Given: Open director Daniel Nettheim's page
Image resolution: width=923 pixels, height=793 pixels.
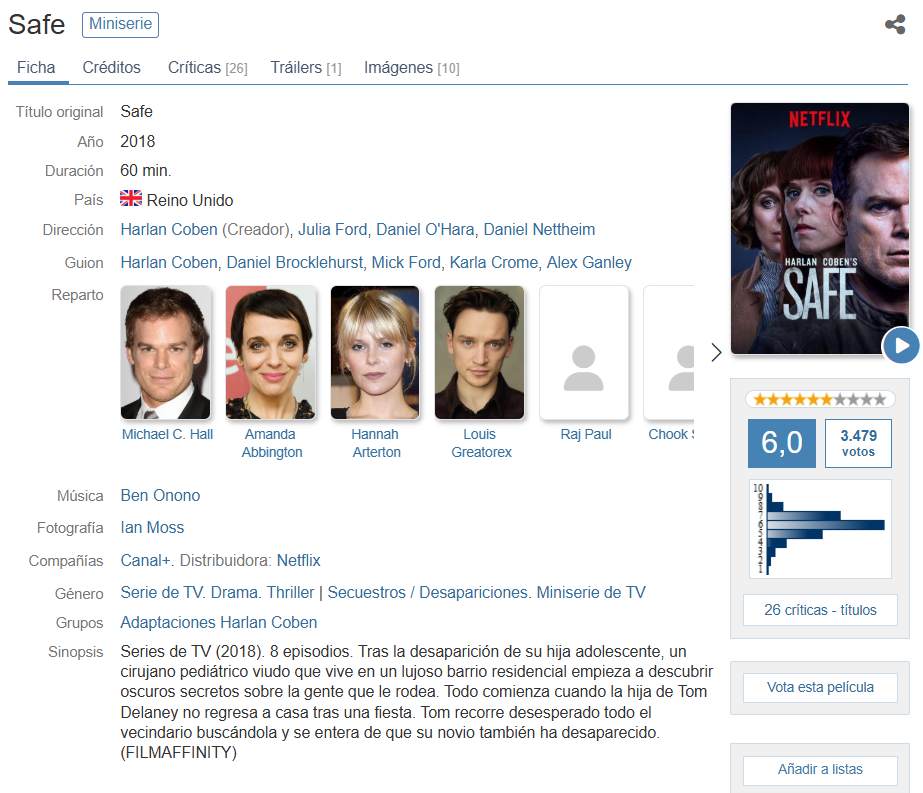Looking at the screenshot, I should tap(539, 230).
